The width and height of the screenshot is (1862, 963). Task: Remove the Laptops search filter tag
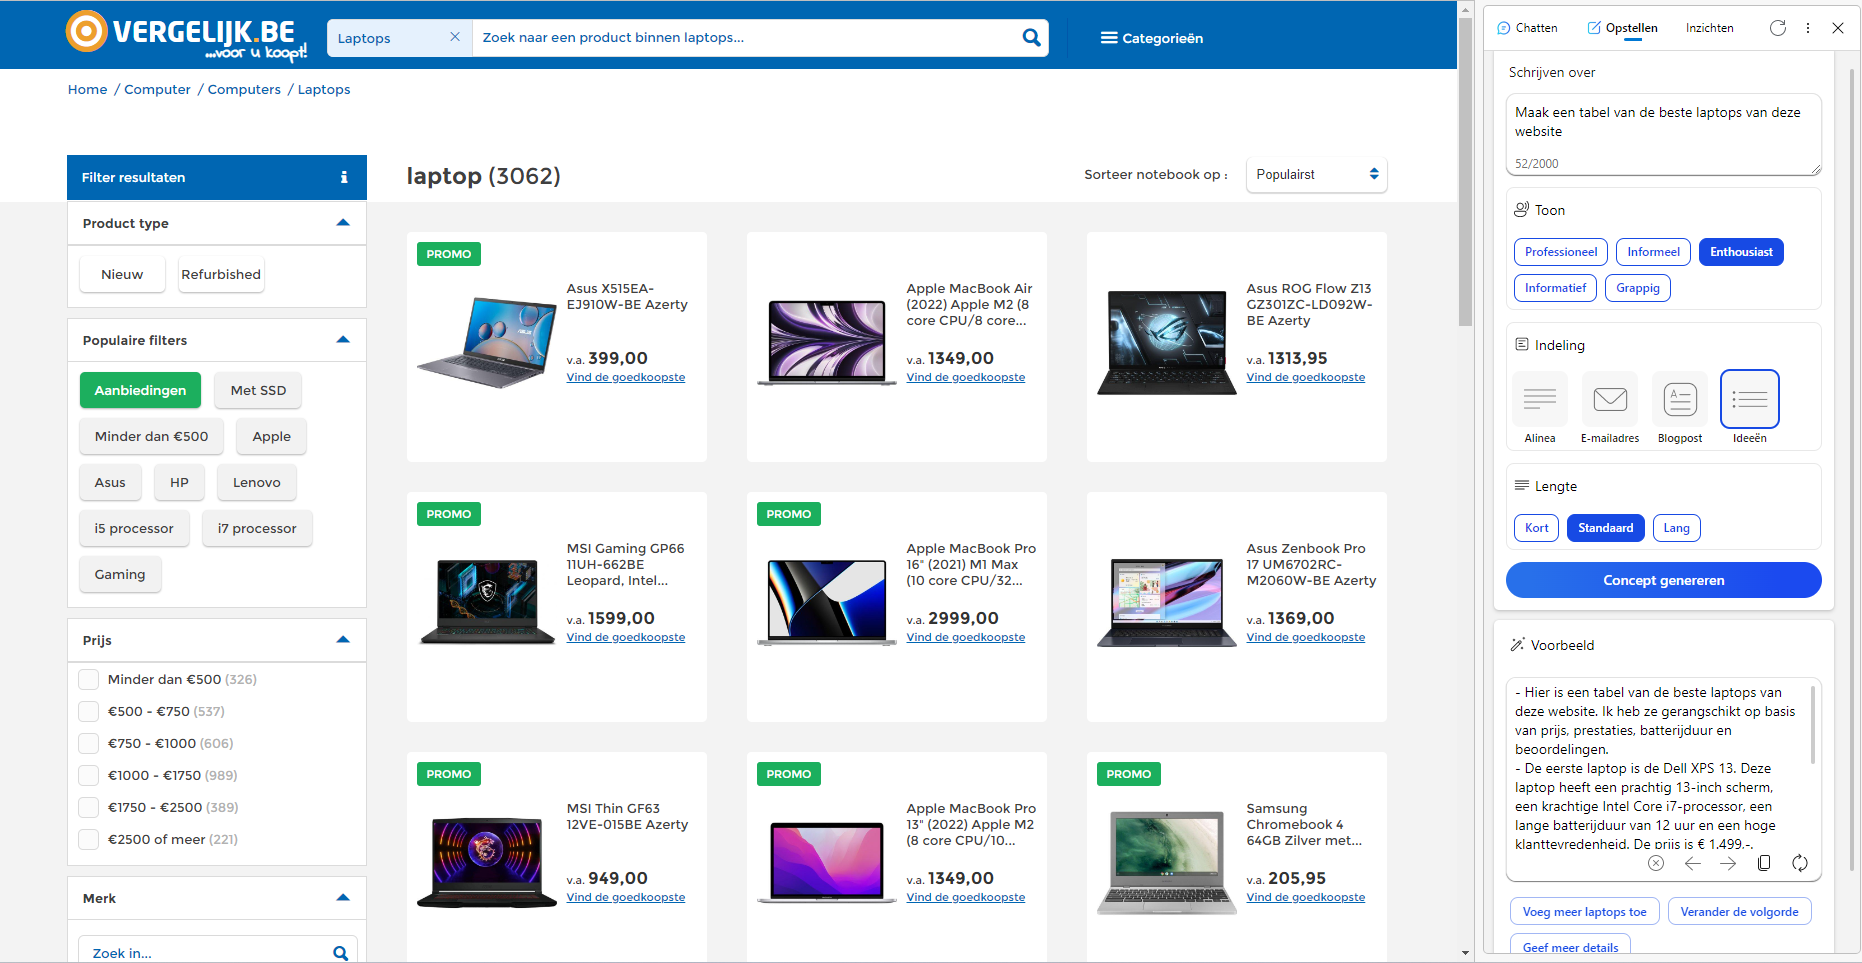pos(455,37)
